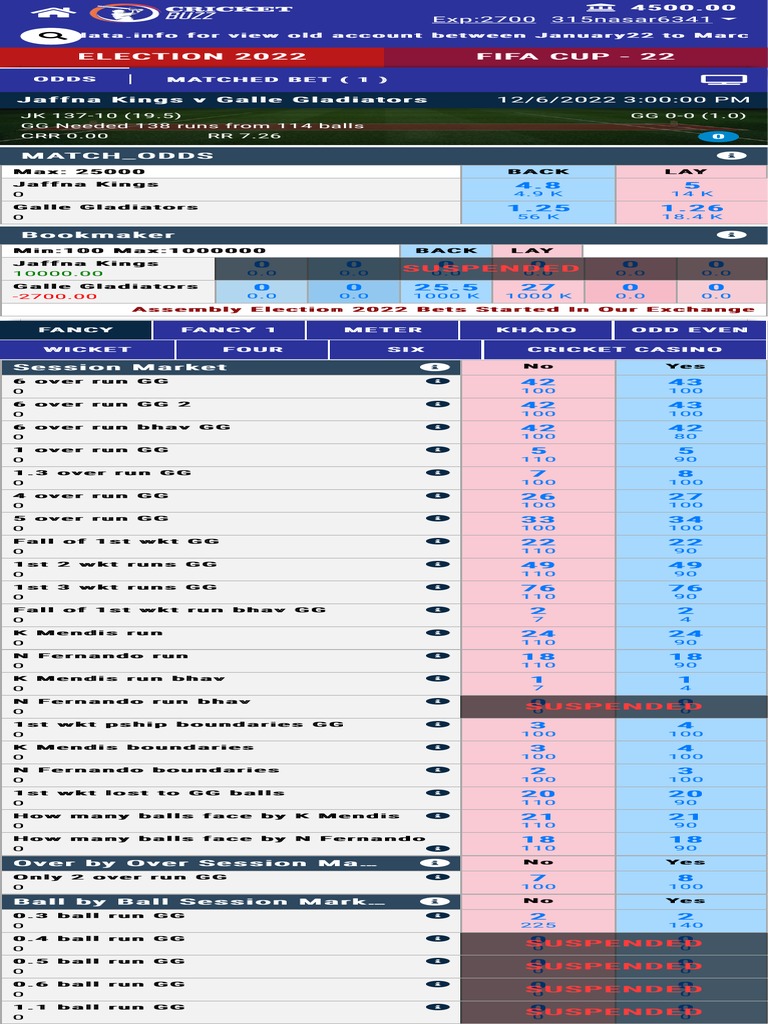Screen dimensions: 768x1024
Task: Select the FANCY 1 market tab
Action: 229,330
